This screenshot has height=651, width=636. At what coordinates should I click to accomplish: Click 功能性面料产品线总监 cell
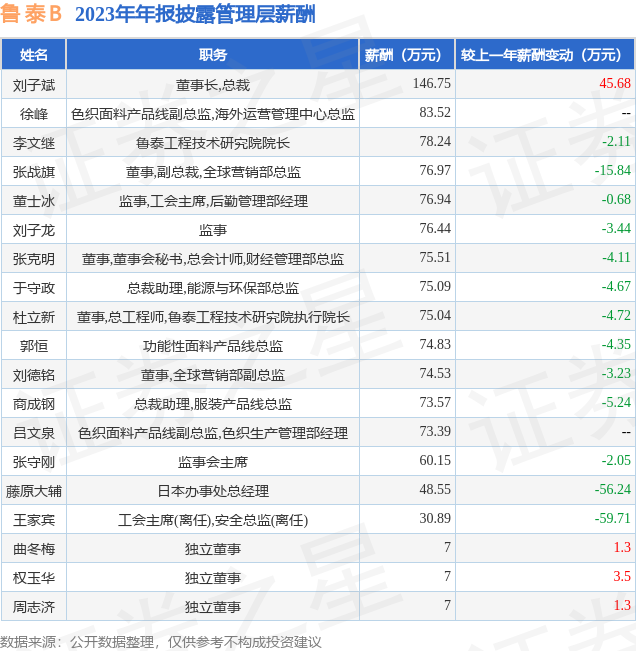213,346
